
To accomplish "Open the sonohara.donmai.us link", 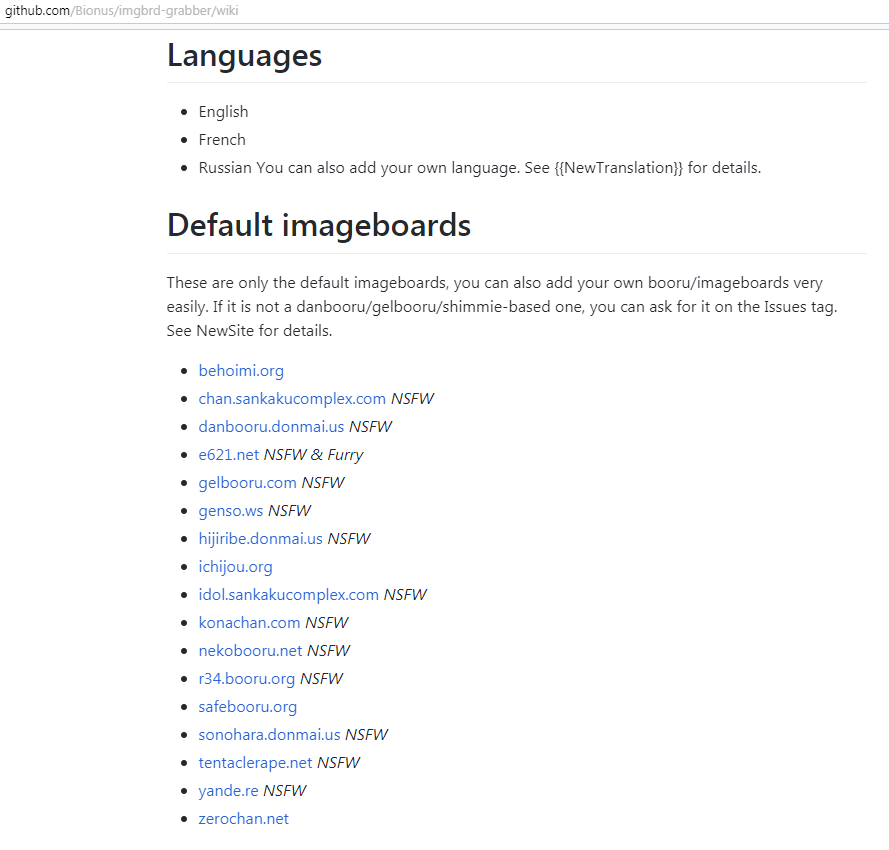I will pos(269,734).
